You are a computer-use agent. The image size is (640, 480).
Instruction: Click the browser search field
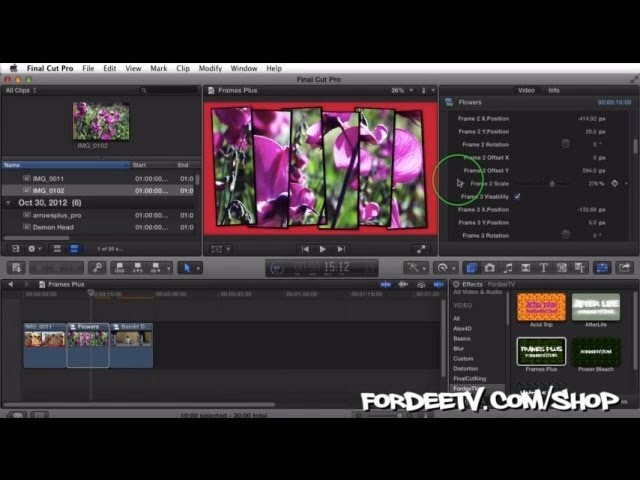coord(169,91)
